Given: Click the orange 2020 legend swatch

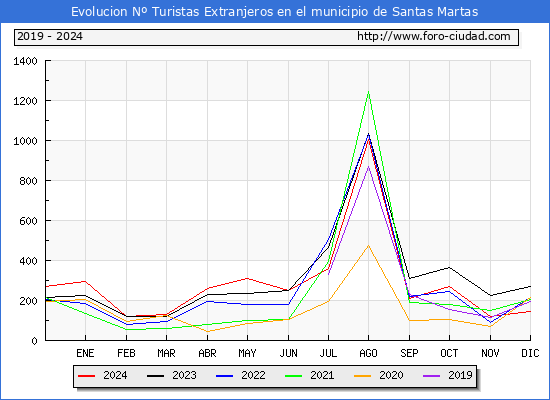Looking at the screenshot, I should click(363, 376).
